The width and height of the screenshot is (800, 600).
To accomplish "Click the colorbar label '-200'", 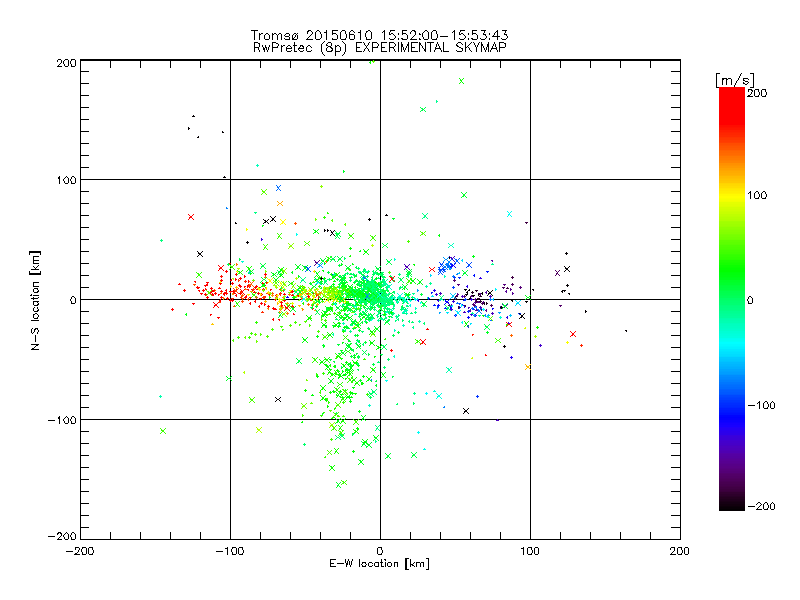I will pos(761,506).
